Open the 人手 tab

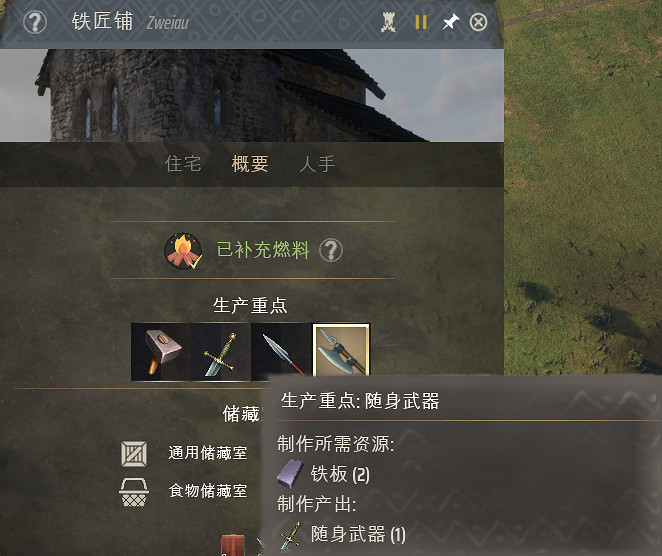point(317,164)
